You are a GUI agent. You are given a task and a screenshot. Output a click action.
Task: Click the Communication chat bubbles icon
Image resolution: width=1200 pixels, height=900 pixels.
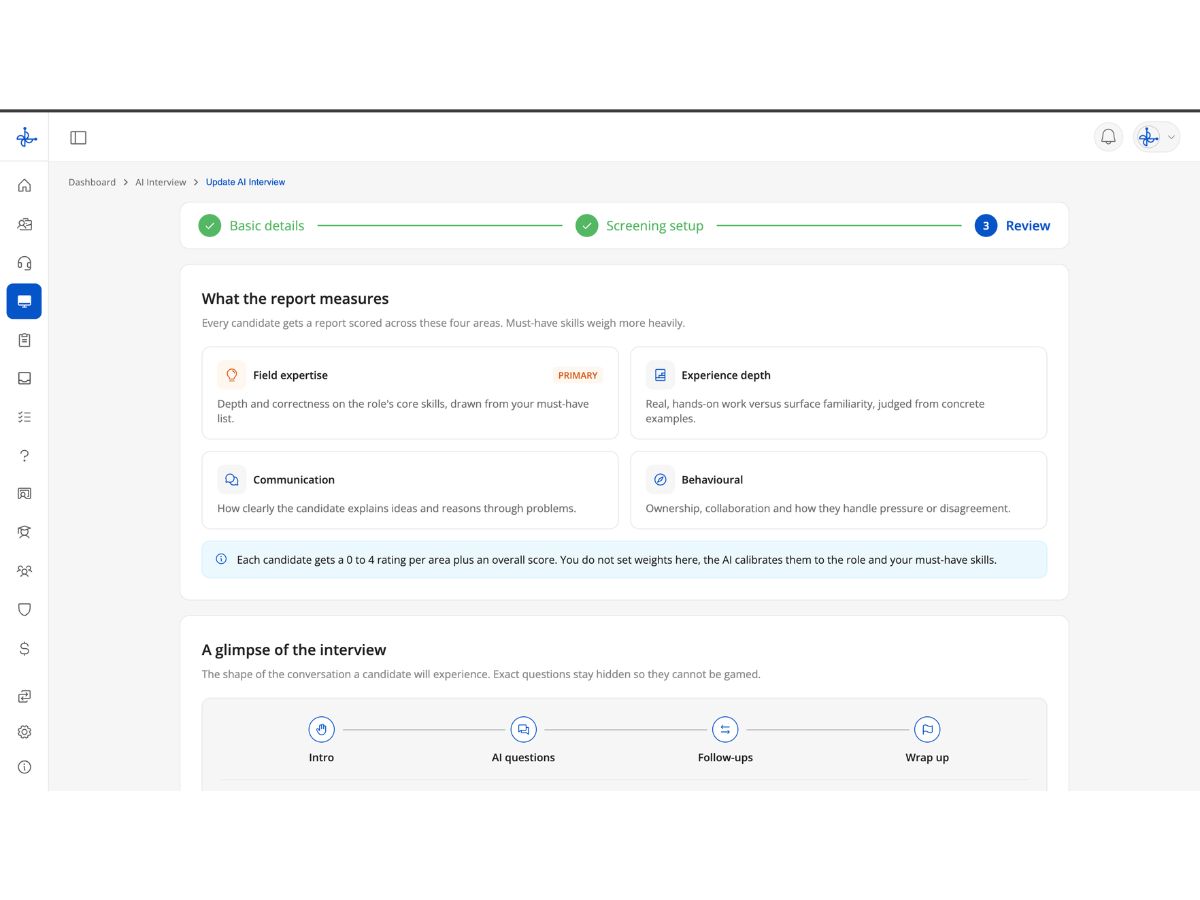pos(232,480)
